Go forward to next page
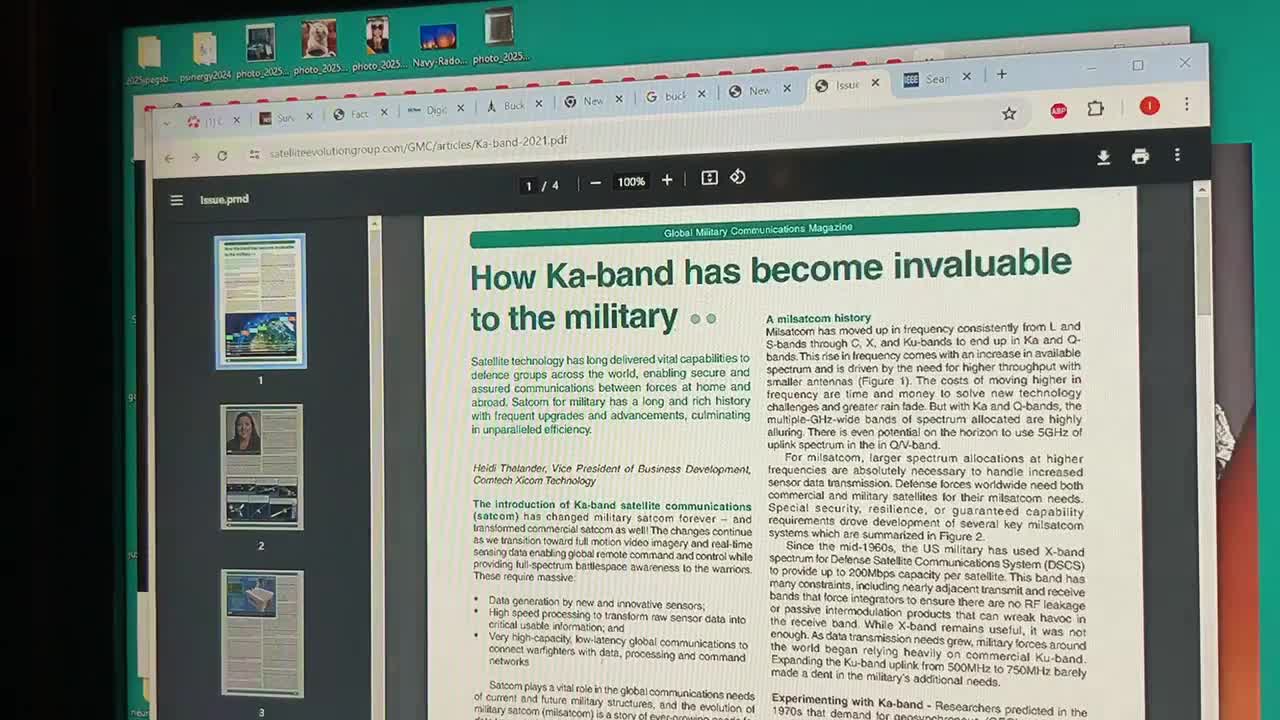Screen dimensions: 1280x720 [x=195, y=157]
